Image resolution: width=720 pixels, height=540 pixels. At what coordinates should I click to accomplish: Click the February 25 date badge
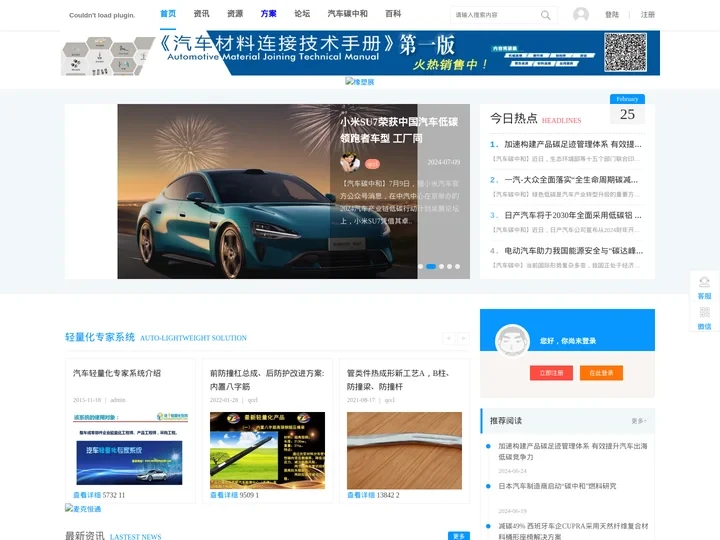point(627,109)
